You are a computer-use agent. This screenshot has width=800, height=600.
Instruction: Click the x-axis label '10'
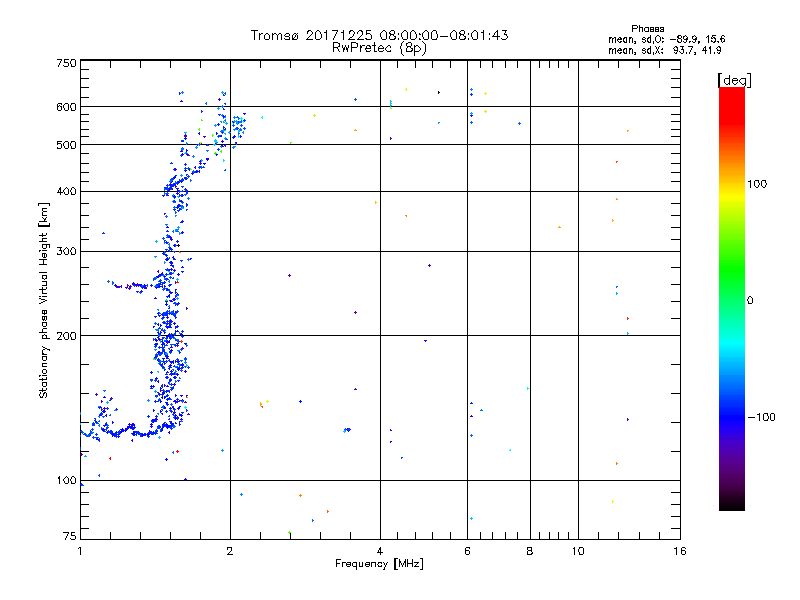tap(578, 551)
